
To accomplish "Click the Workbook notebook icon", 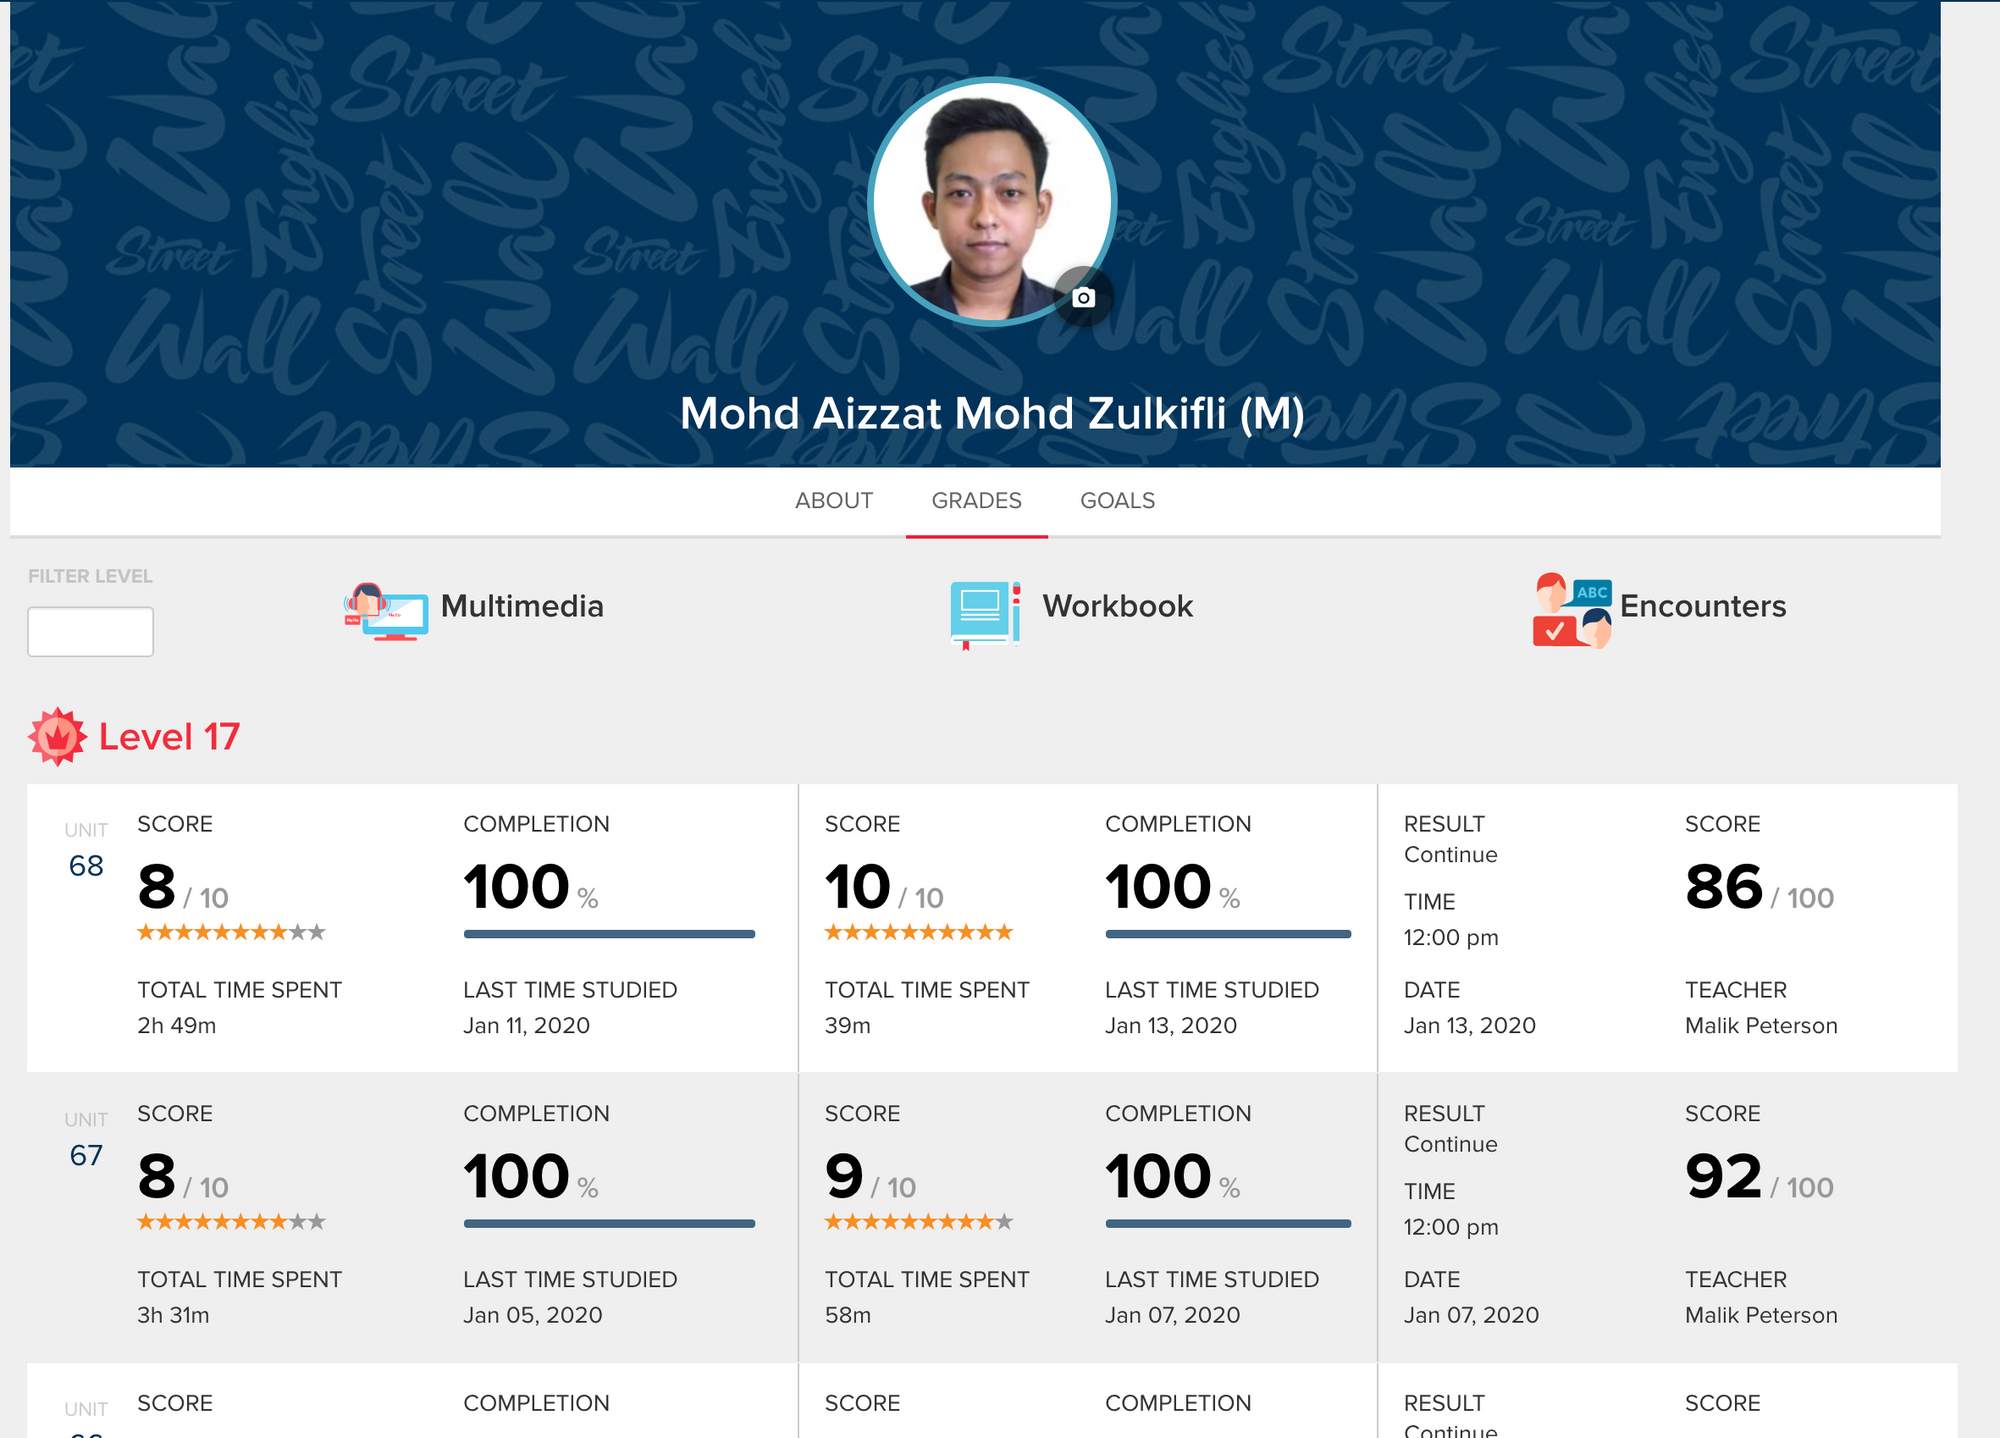I will 985,614.
